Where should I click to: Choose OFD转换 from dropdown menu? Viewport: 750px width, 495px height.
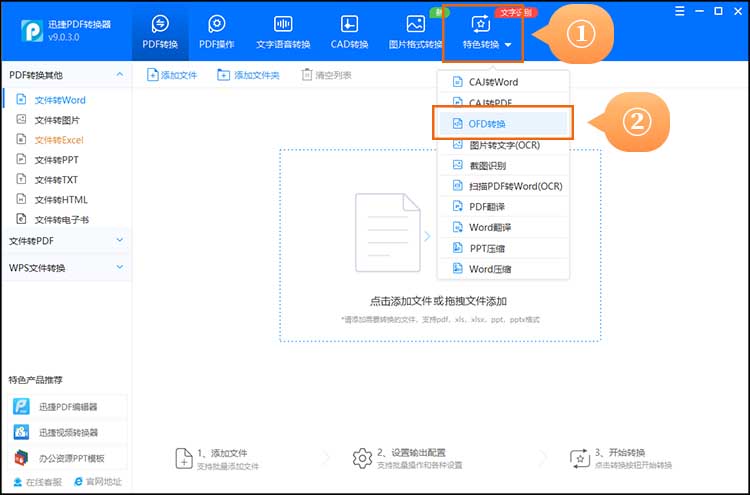point(503,124)
